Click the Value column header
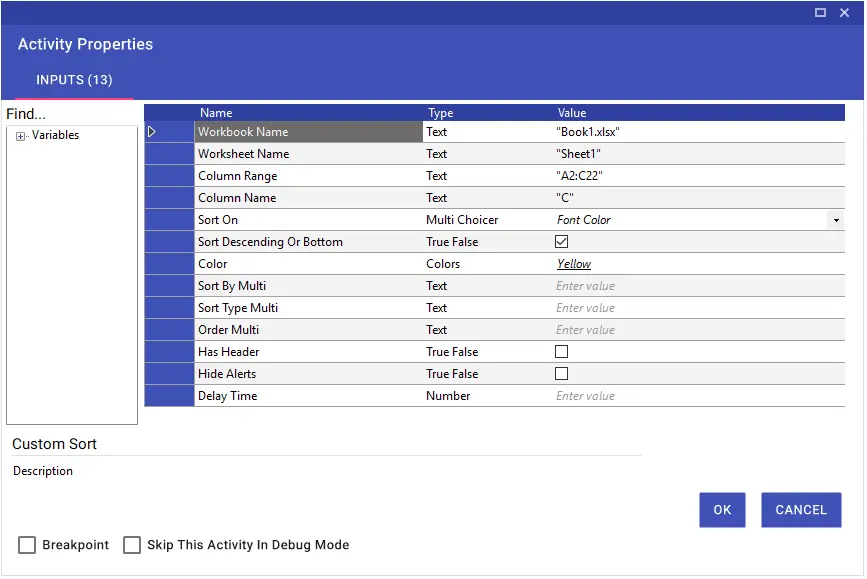Viewport: 867px width, 579px height. tap(571, 113)
